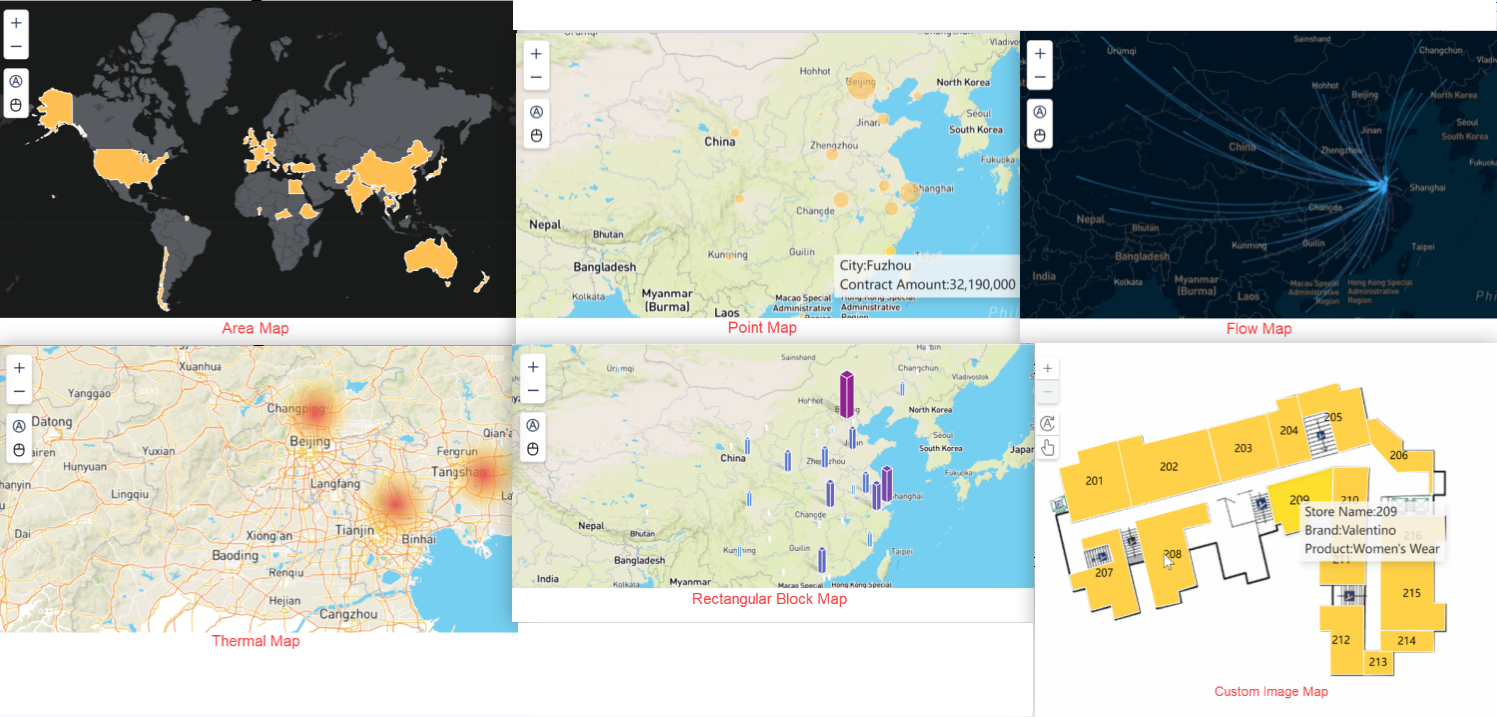
Task: Select store block 214 on the floor plan
Action: coord(1407,640)
